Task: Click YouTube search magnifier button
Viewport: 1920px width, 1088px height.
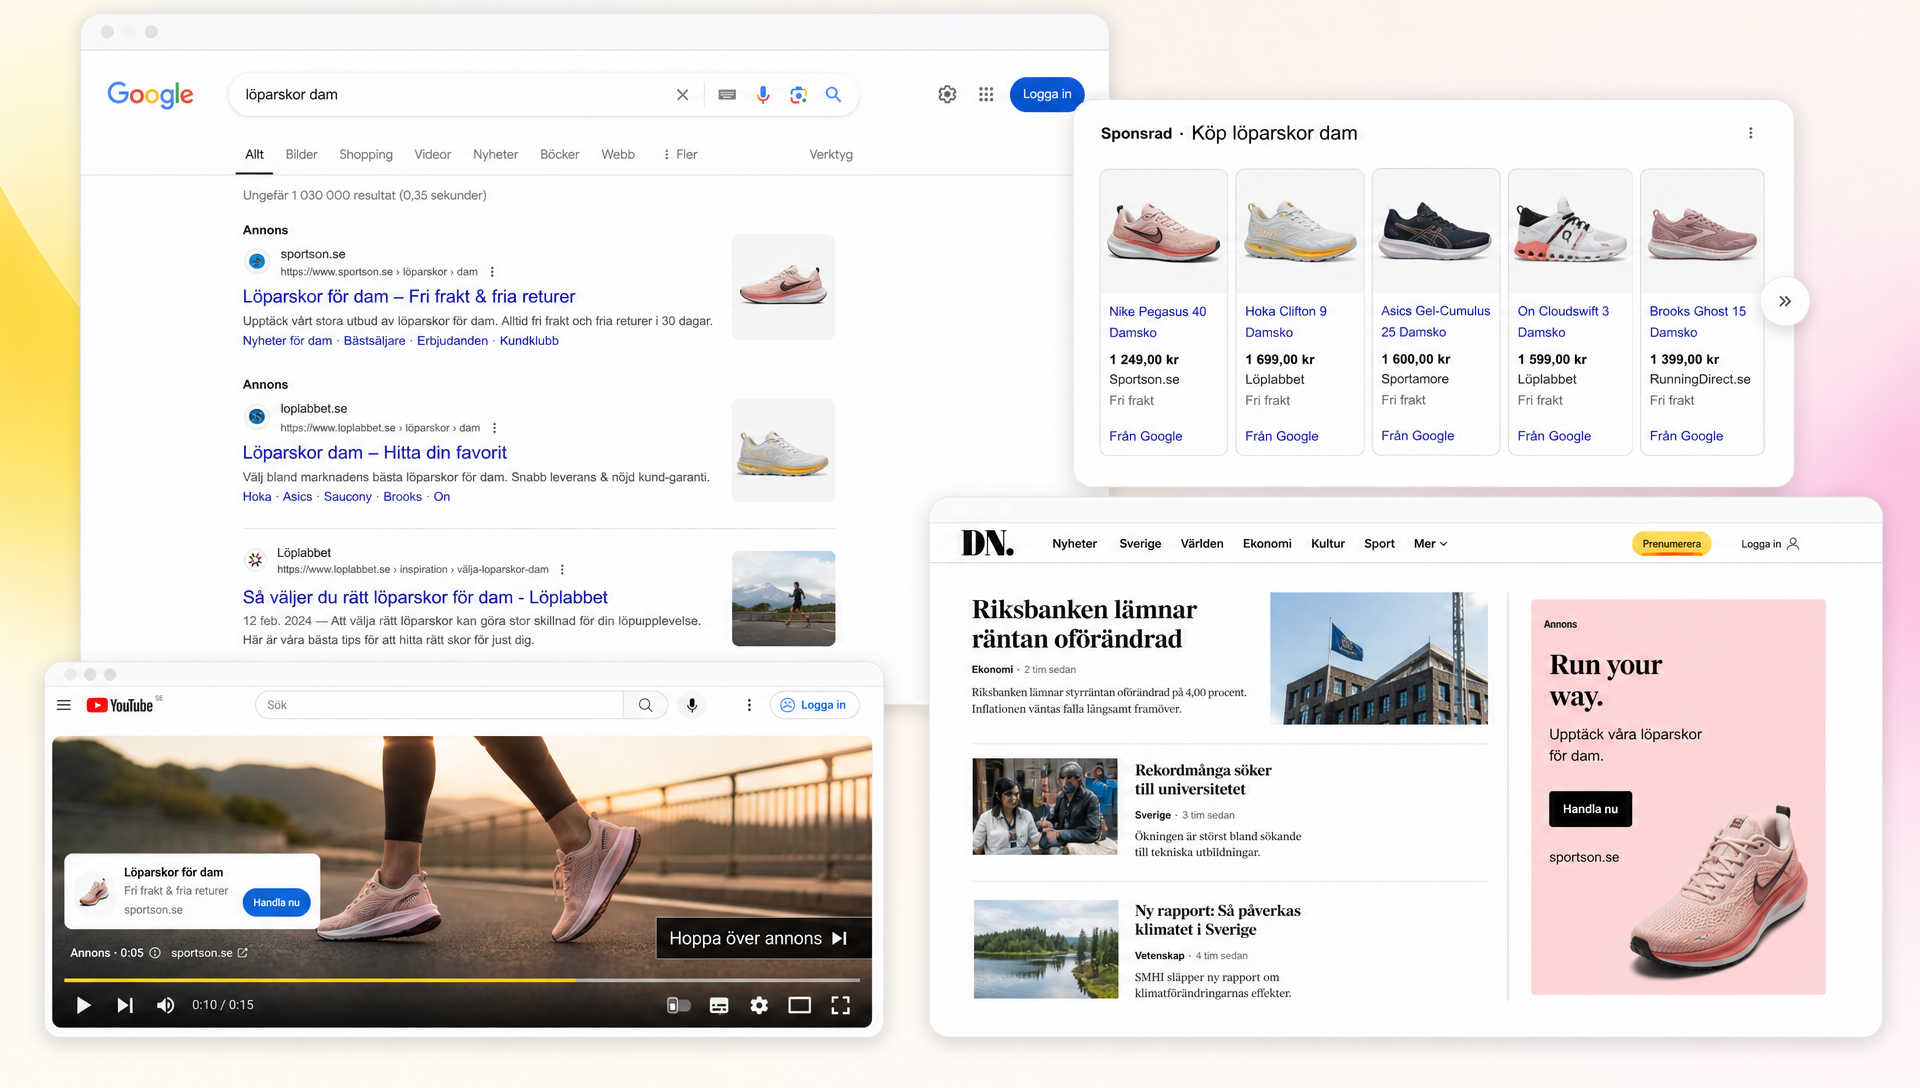Action: coord(646,705)
